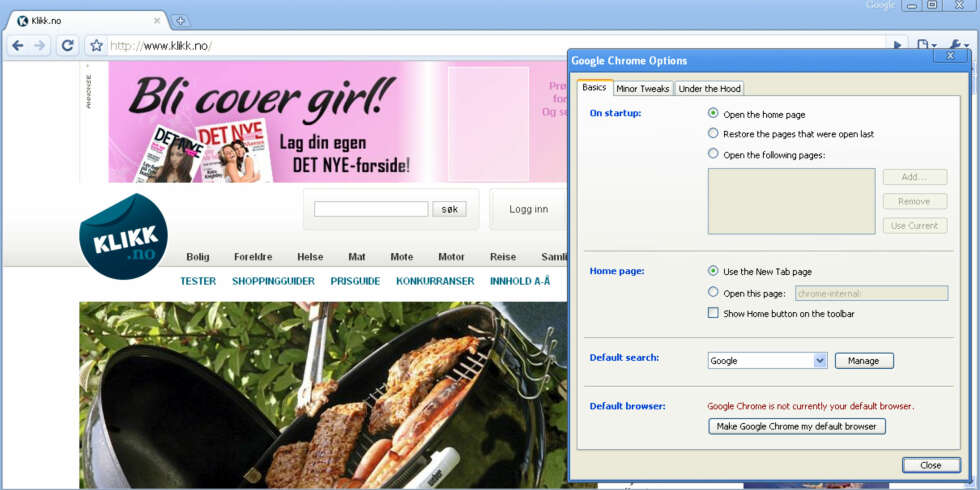Click the Logg inn link

(529, 209)
